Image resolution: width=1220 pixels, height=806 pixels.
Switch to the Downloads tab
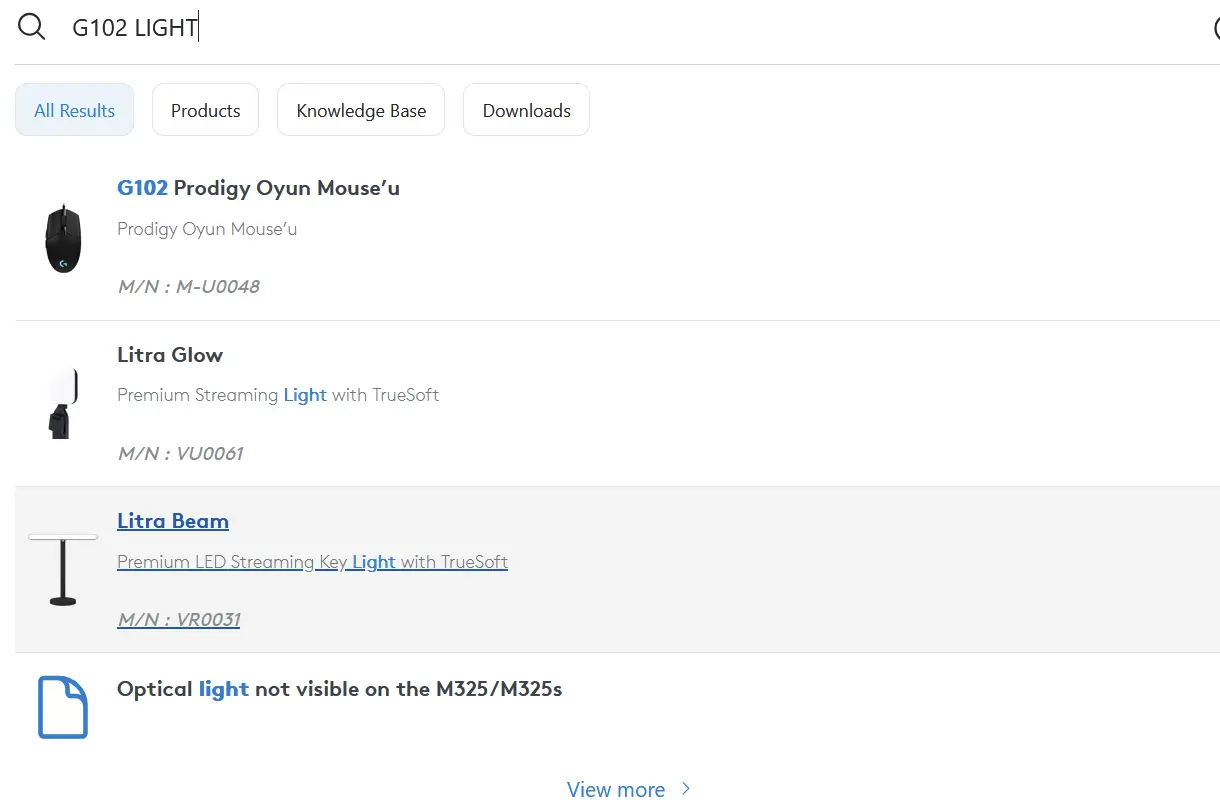coord(526,110)
